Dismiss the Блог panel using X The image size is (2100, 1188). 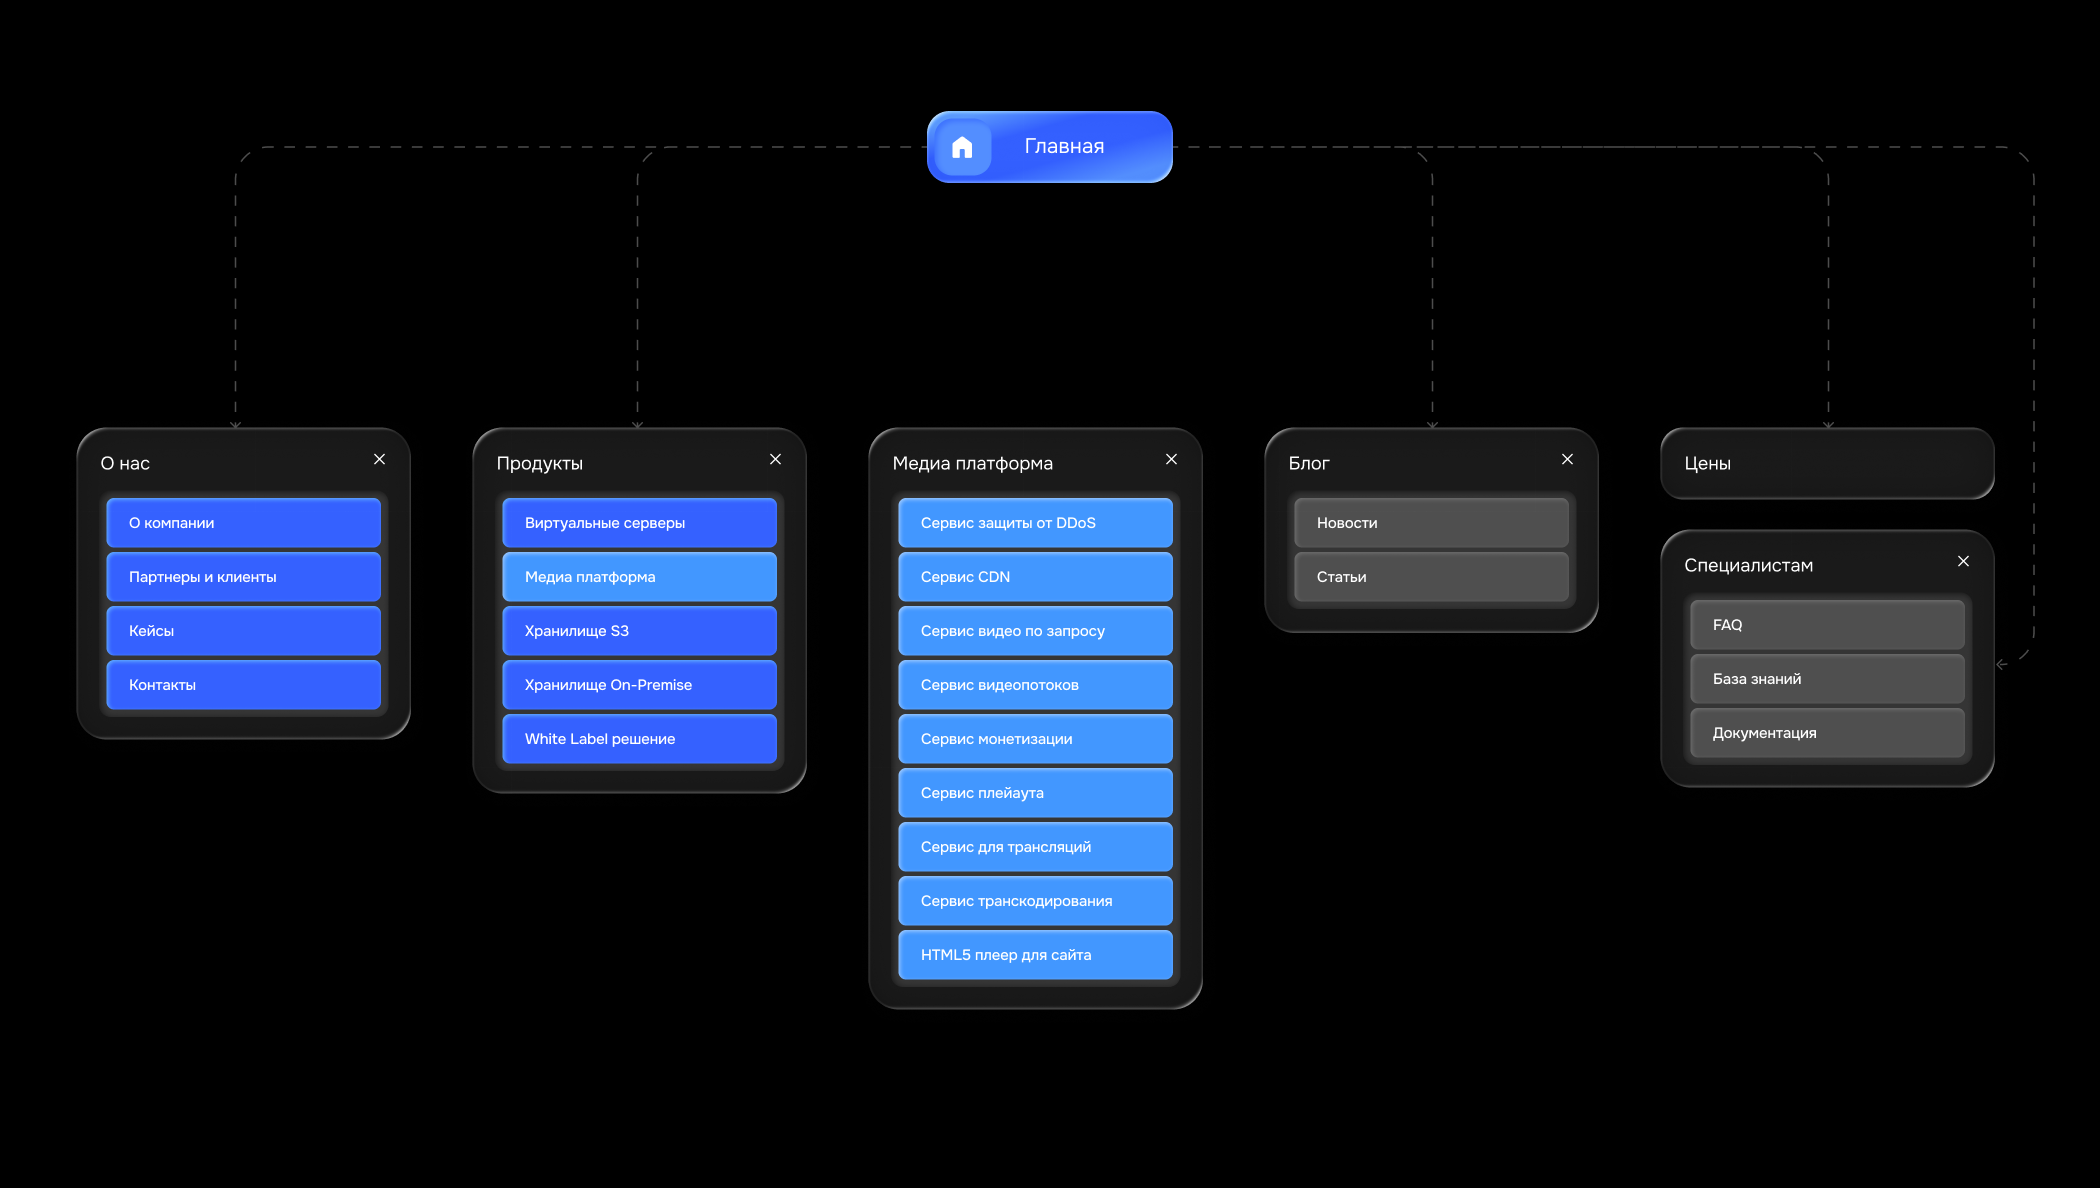1567,459
